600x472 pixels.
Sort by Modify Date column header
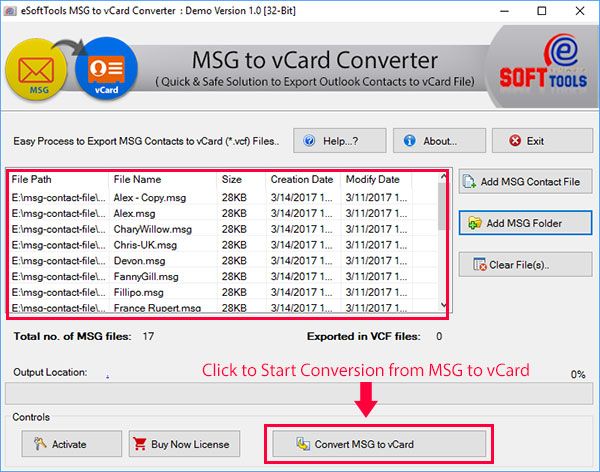click(x=376, y=179)
